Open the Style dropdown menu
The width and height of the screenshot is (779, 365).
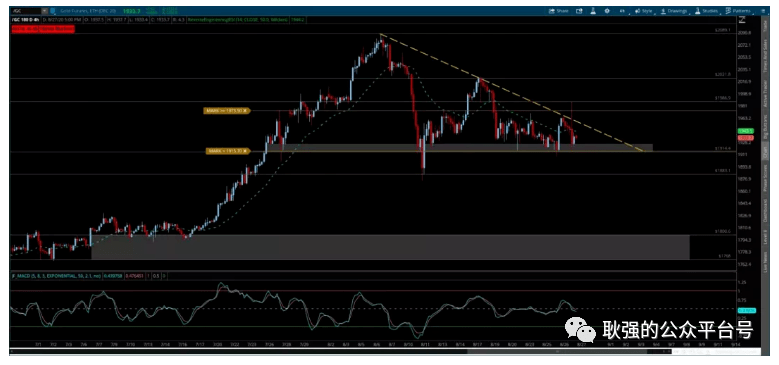coord(643,10)
